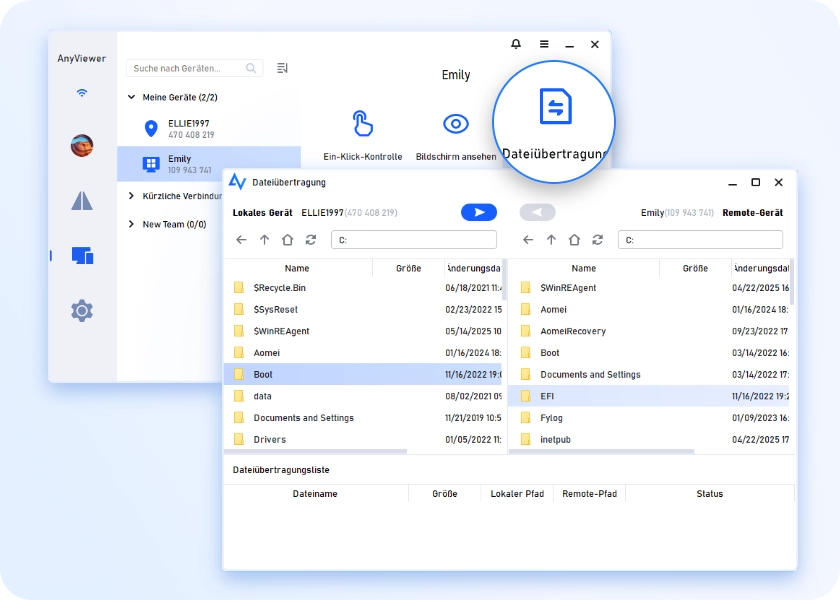The height and width of the screenshot is (600, 840).
Task: Open the hamburger menu in the title bar
Action: pyautogui.click(x=544, y=44)
